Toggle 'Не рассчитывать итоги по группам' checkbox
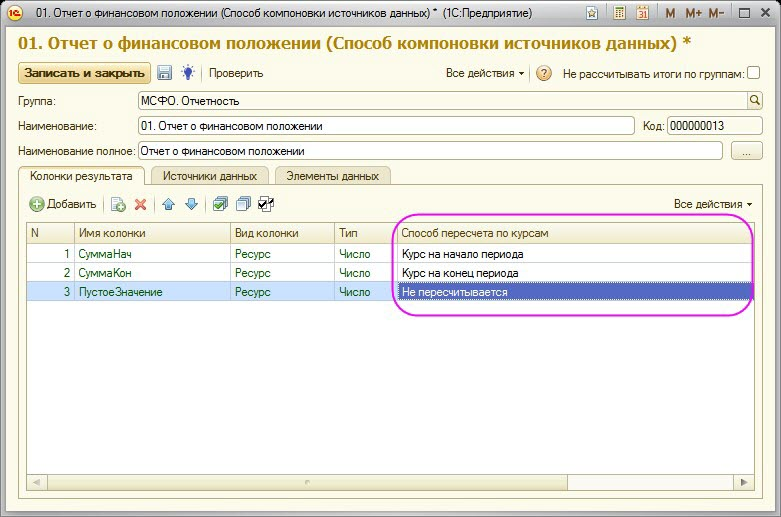 point(754,73)
